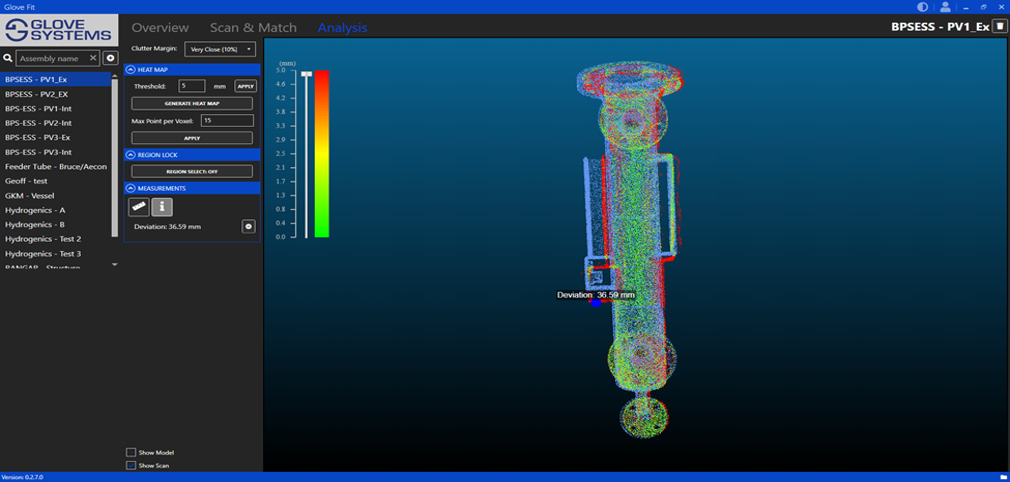Select BPS-ESS - PV3-Ex assembly
This screenshot has width=1010, height=482.
click(55, 138)
